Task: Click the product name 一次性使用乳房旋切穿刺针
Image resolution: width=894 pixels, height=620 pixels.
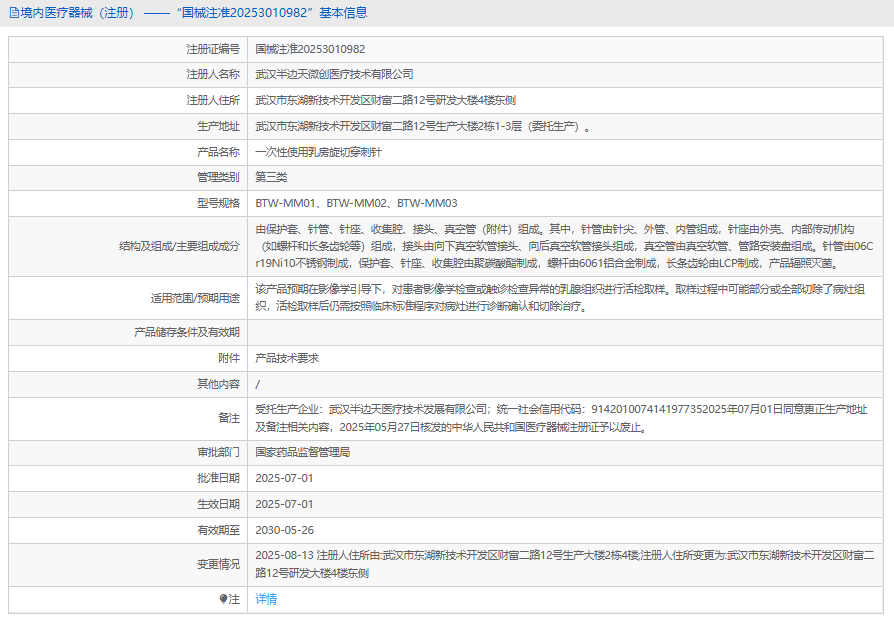Action: [318, 152]
